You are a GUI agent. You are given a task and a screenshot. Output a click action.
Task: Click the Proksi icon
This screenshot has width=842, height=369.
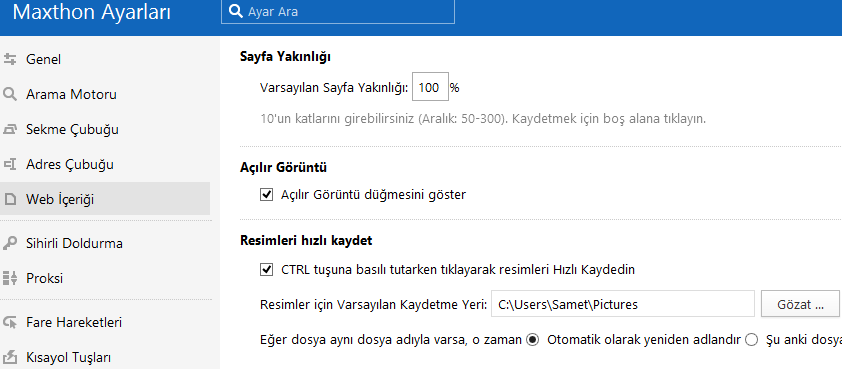click(10, 278)
